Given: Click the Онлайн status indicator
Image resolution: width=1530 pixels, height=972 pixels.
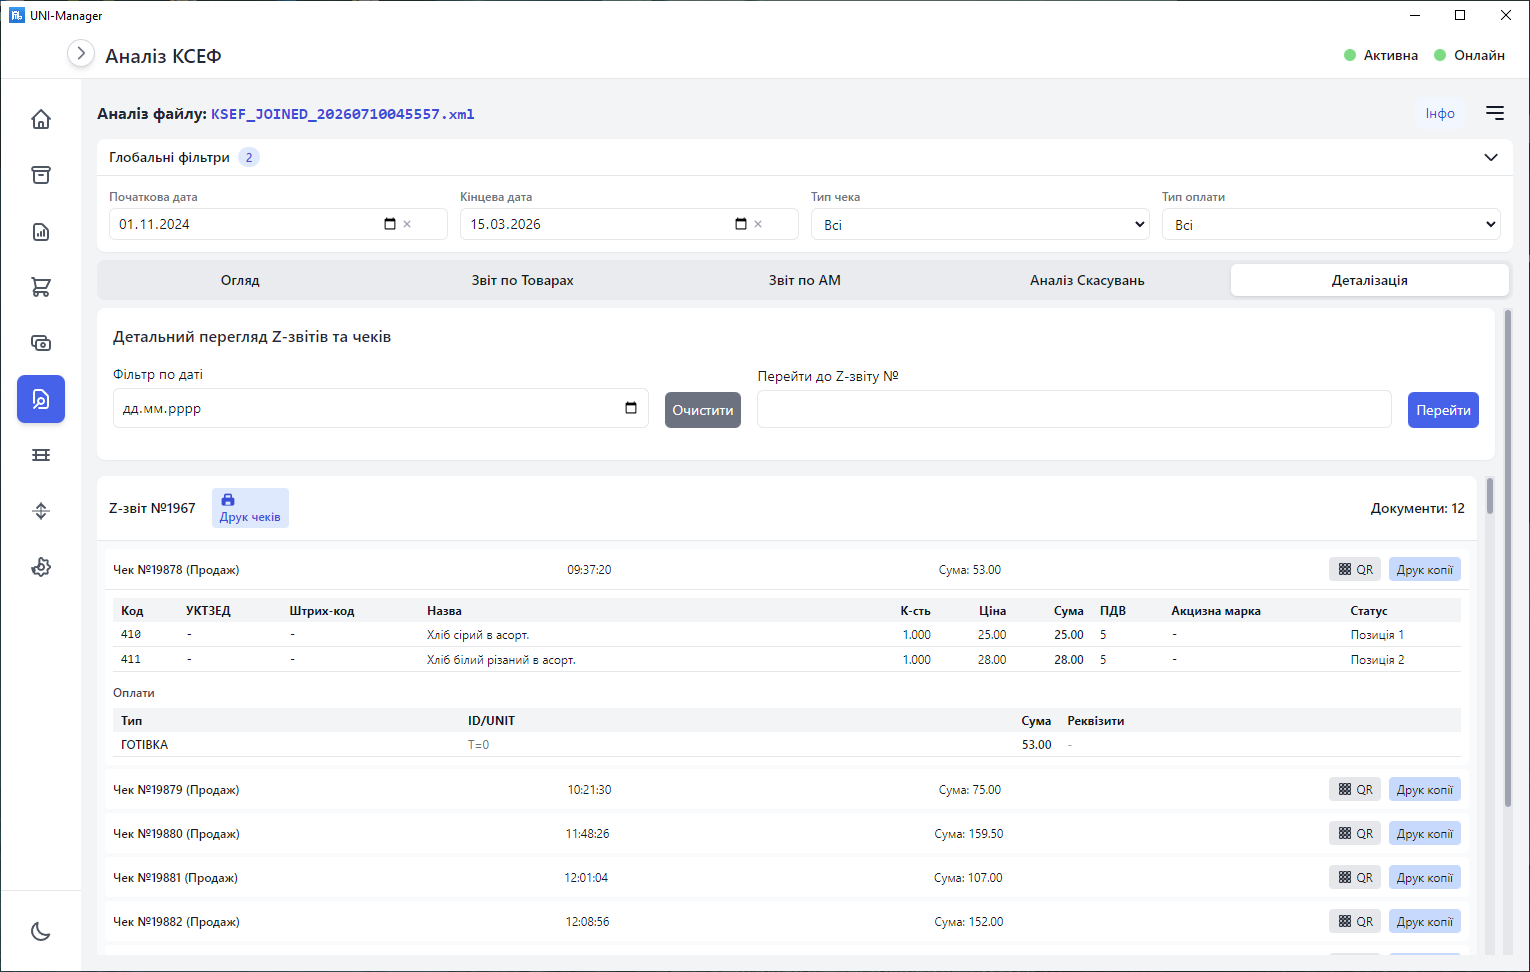Looking at the screenshot, I should tap(1470, 55).
